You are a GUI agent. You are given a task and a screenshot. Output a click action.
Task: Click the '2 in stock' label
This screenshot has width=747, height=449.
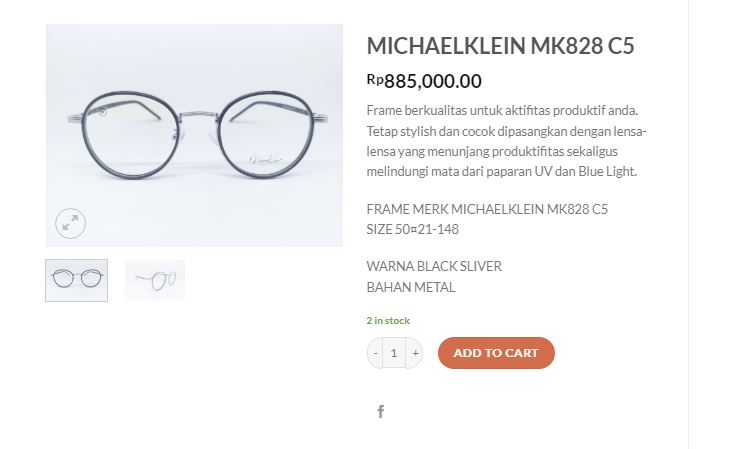388,321
